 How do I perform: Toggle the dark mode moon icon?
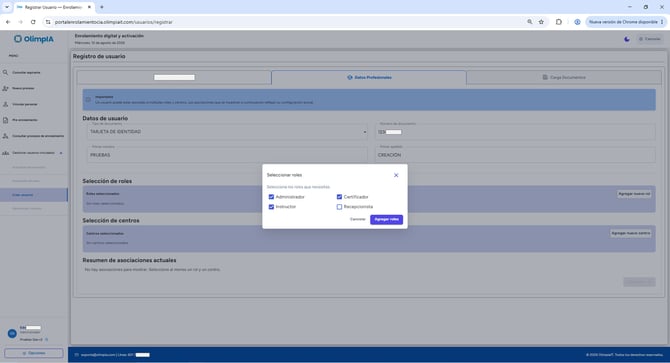point(627,39)
